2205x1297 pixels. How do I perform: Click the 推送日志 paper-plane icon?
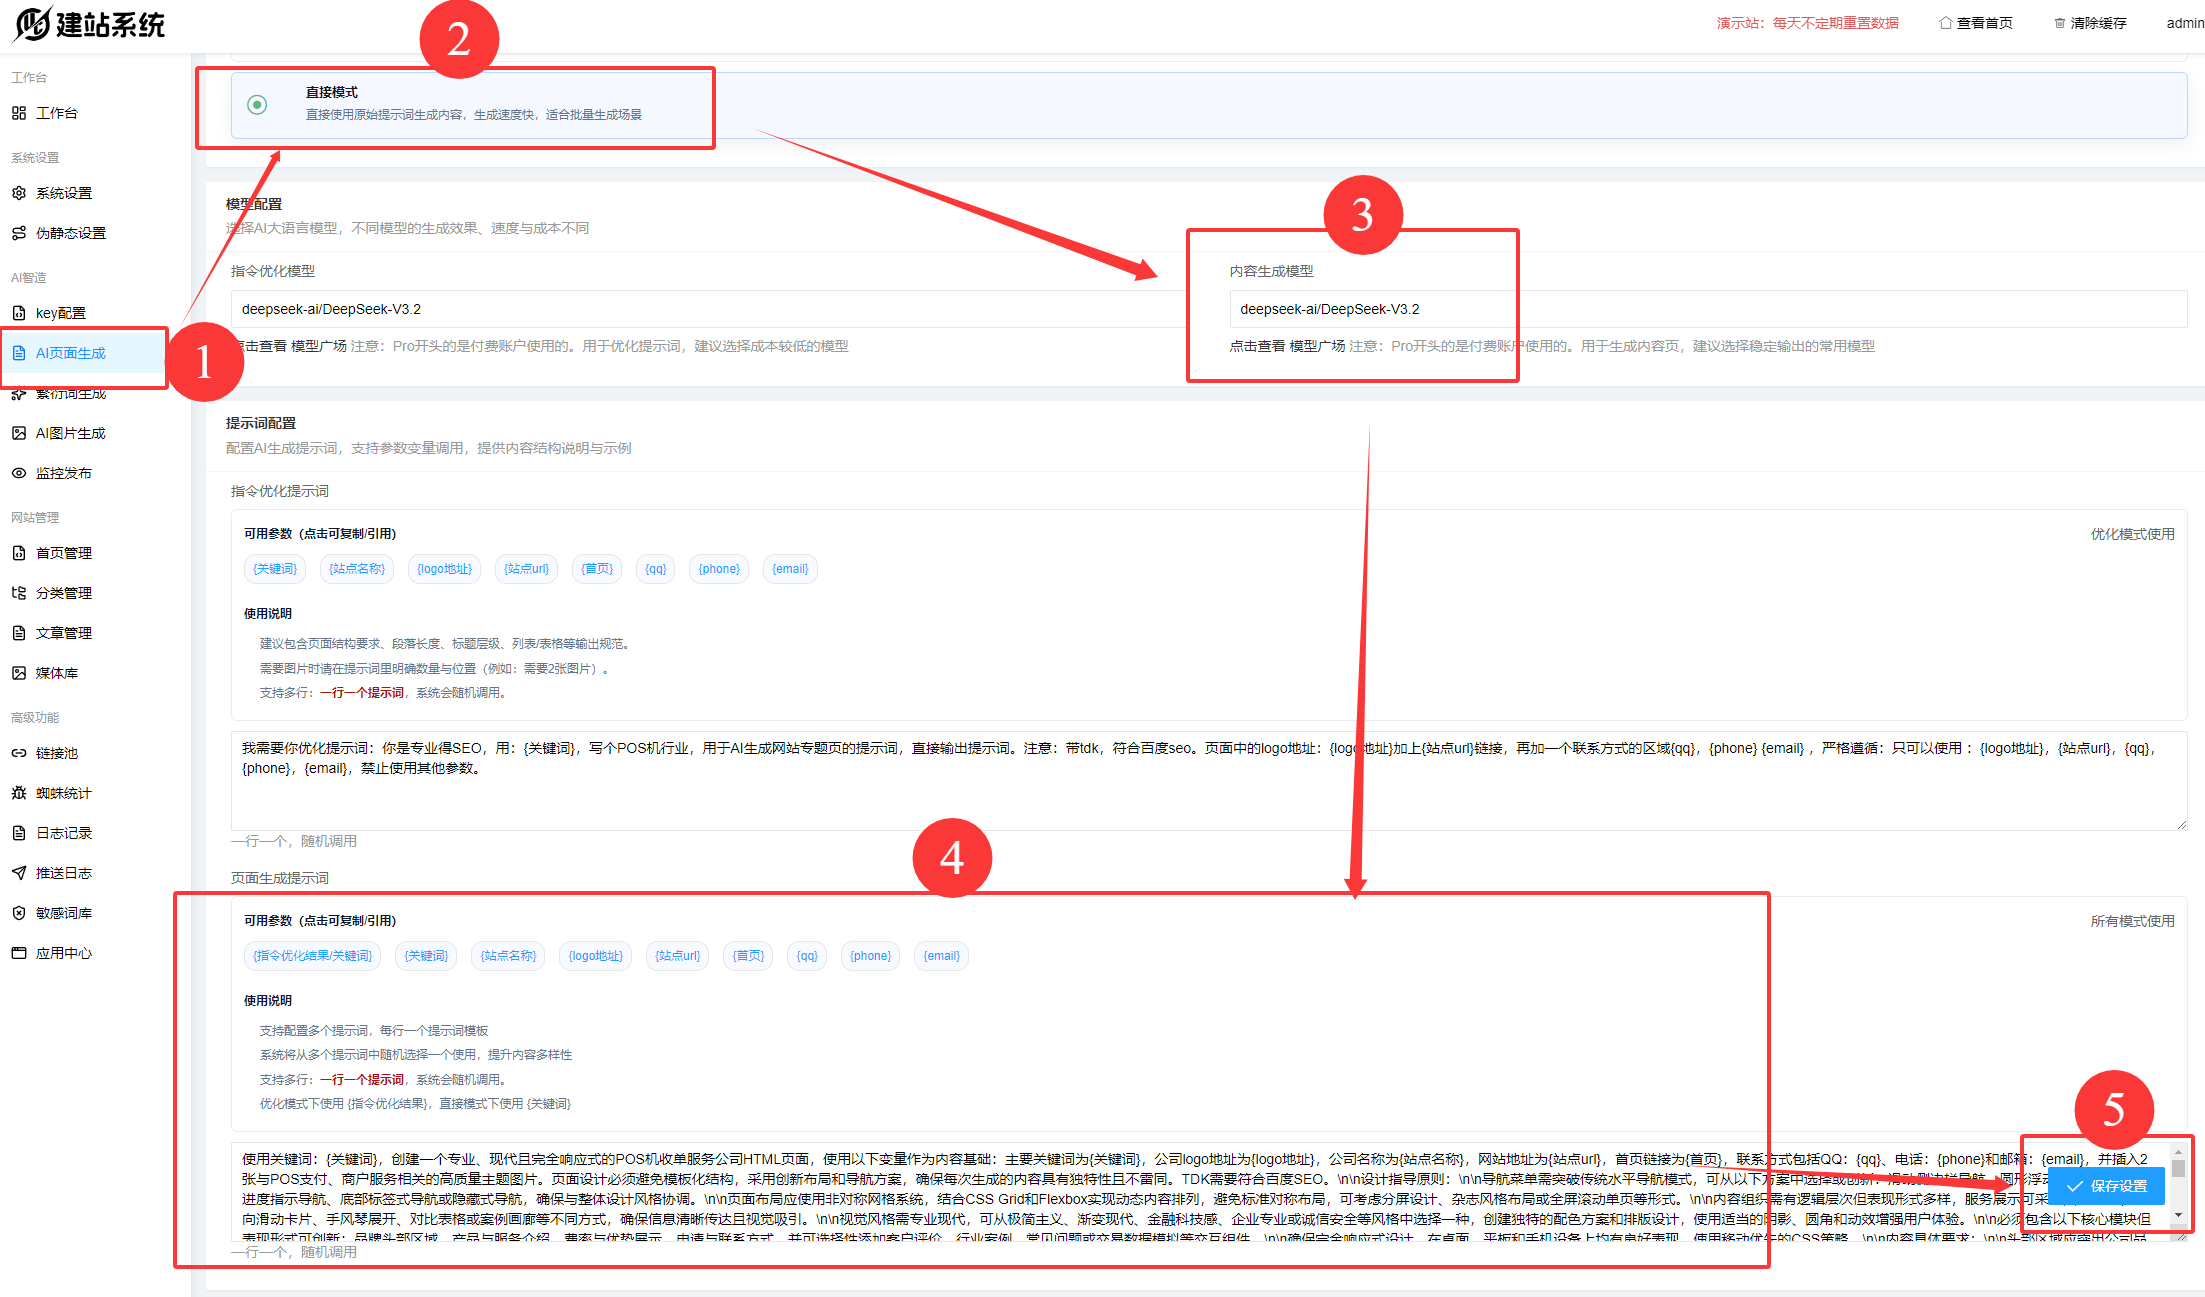coord(19,873)
